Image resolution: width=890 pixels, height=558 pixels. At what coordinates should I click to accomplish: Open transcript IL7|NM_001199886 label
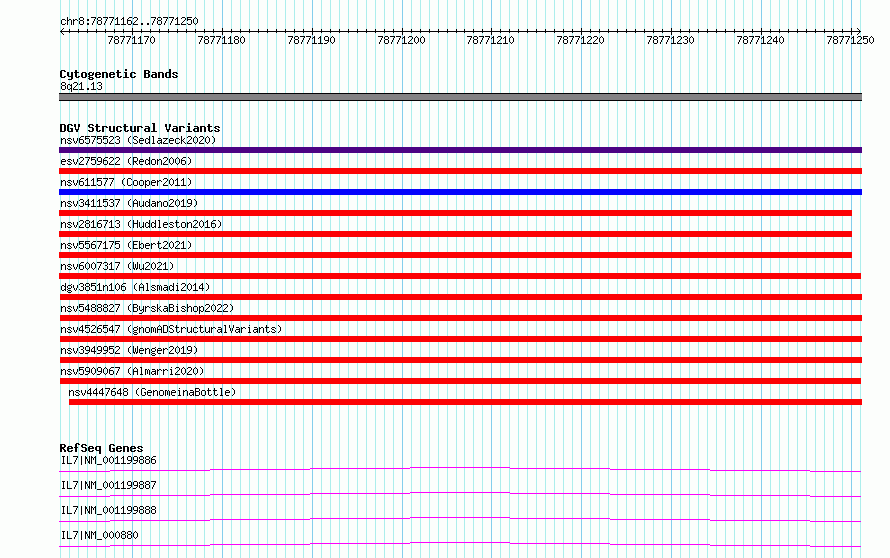pos(108,460)
